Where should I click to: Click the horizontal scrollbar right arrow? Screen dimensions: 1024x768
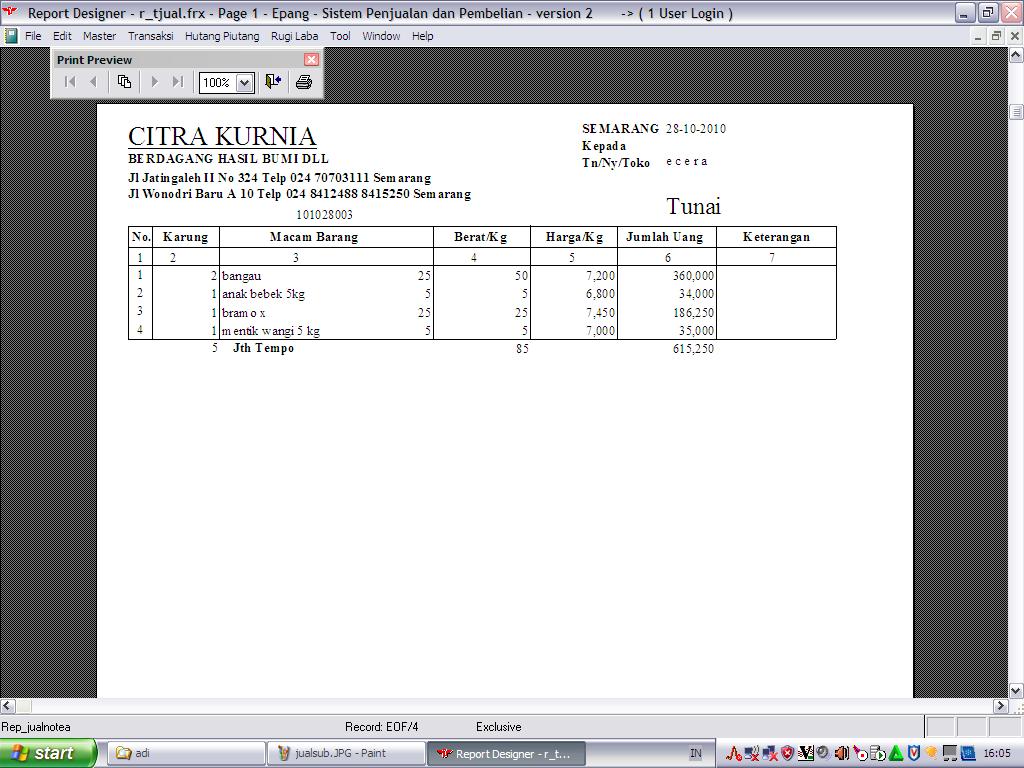click(999, 706)
